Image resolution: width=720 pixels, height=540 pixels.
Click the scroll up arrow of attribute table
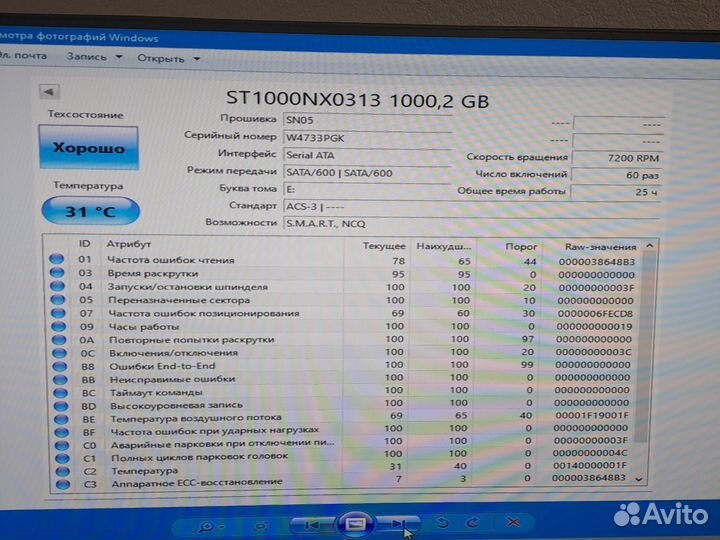649,246
